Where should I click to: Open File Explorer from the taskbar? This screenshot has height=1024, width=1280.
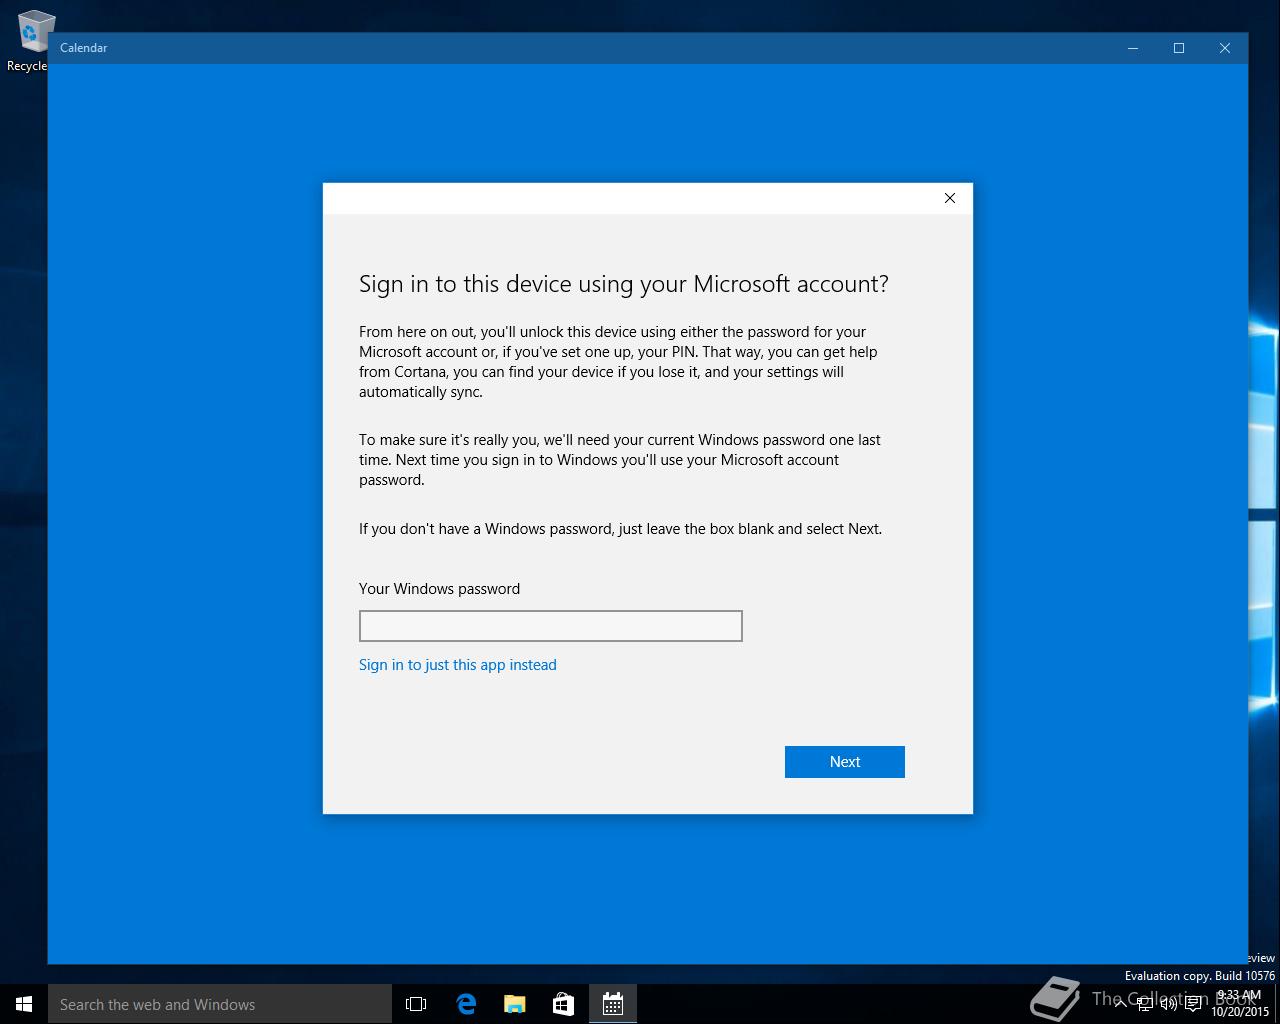515,1004
